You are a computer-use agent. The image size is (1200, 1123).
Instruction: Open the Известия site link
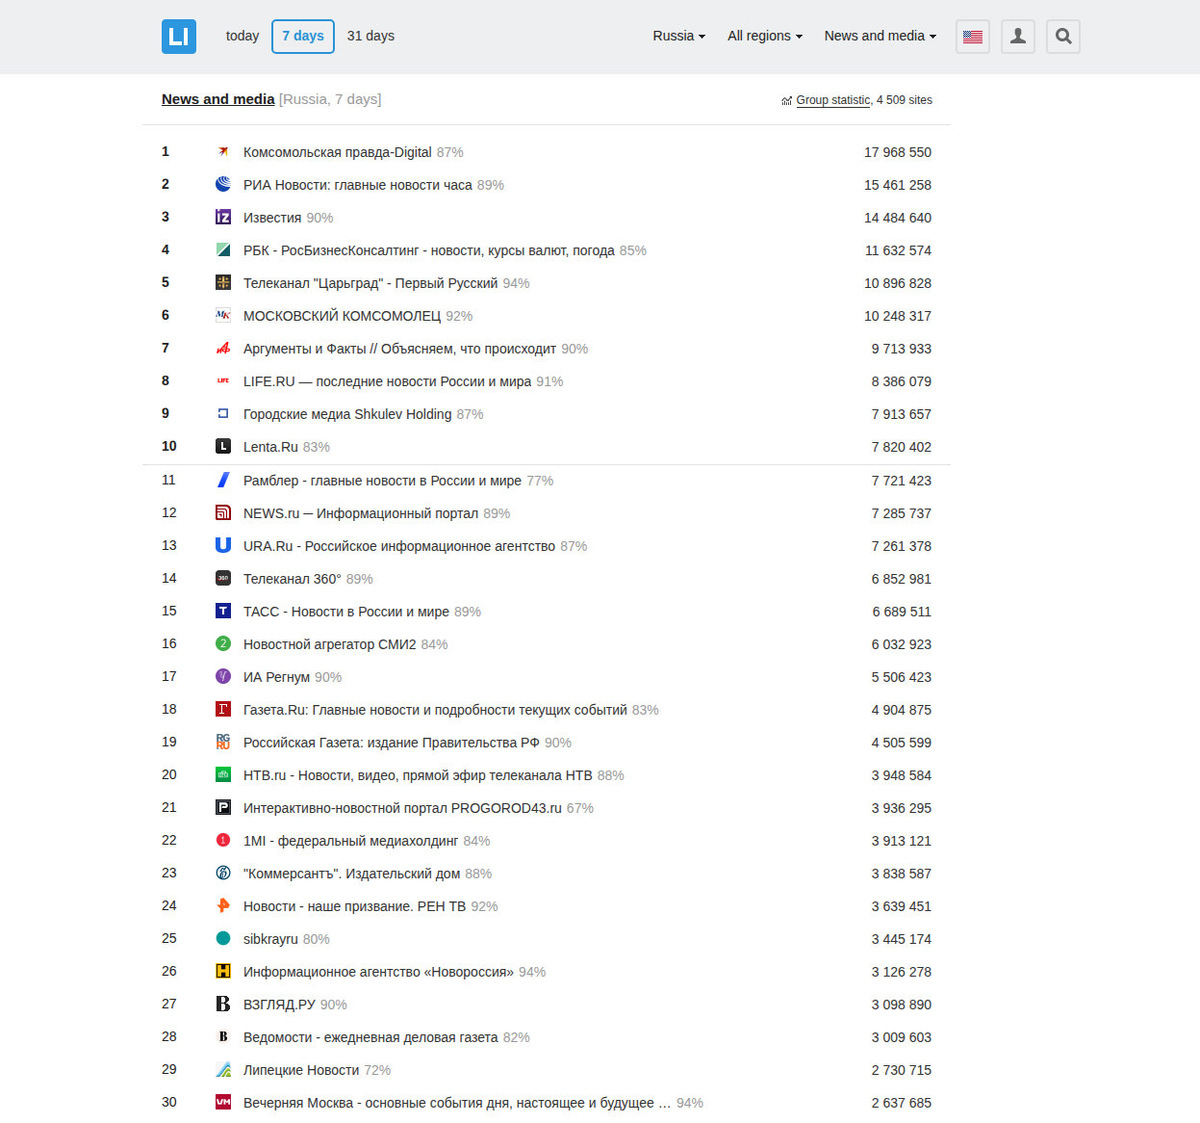(x=272, y=217)
